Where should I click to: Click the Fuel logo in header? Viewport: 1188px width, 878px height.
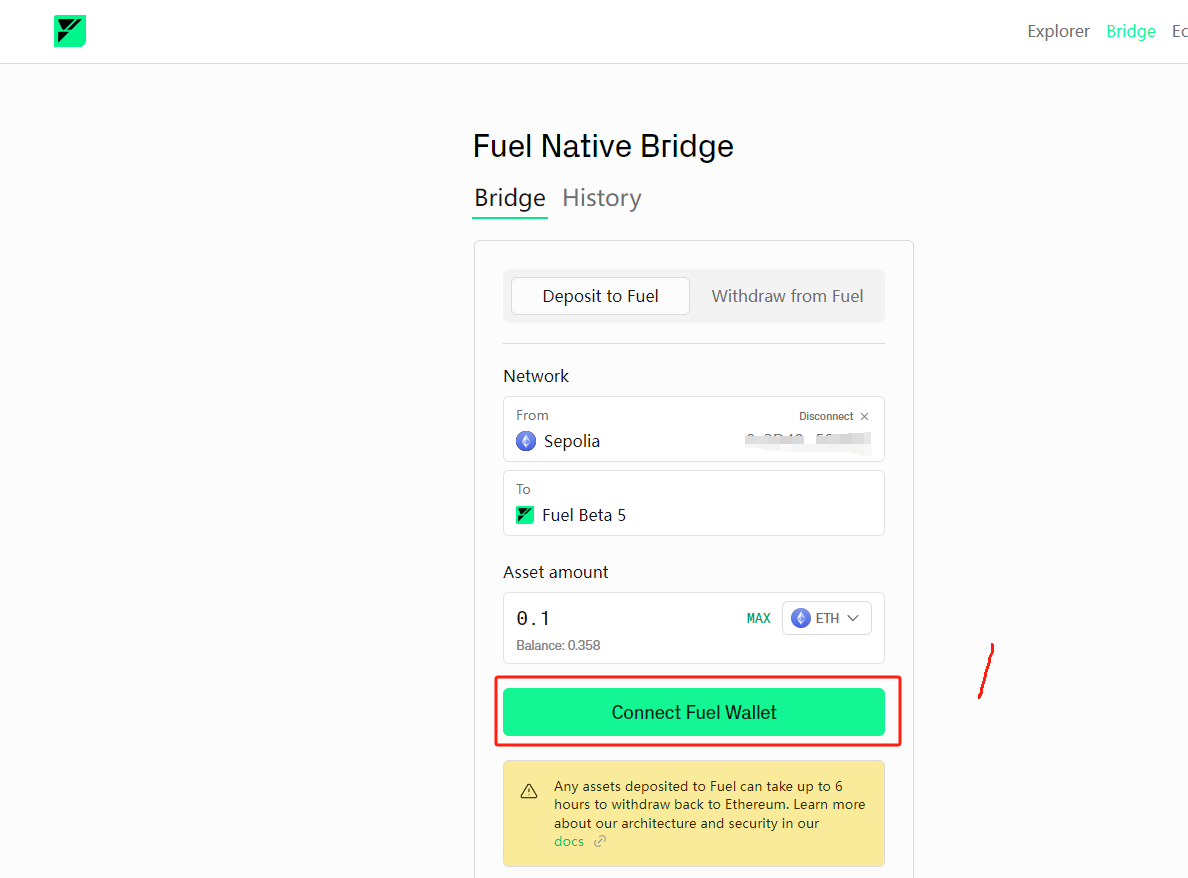70,31
